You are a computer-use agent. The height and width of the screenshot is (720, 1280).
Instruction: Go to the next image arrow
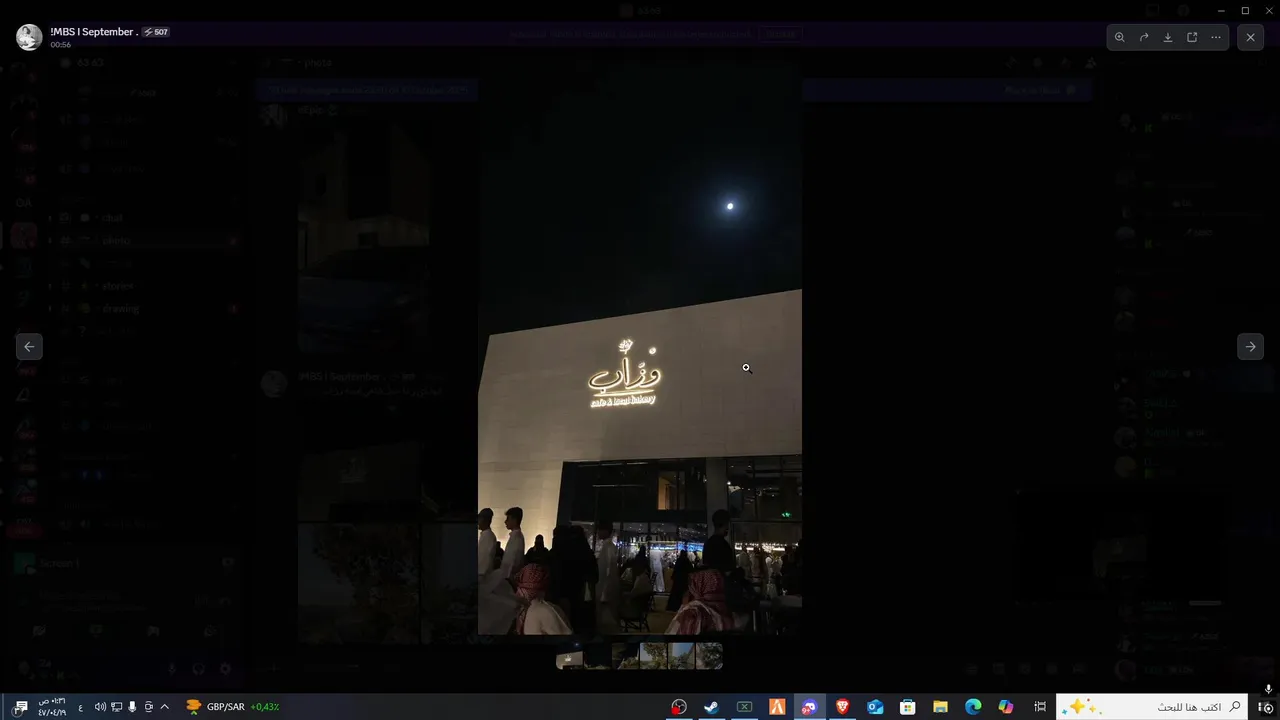click(x=1250, y=346)
